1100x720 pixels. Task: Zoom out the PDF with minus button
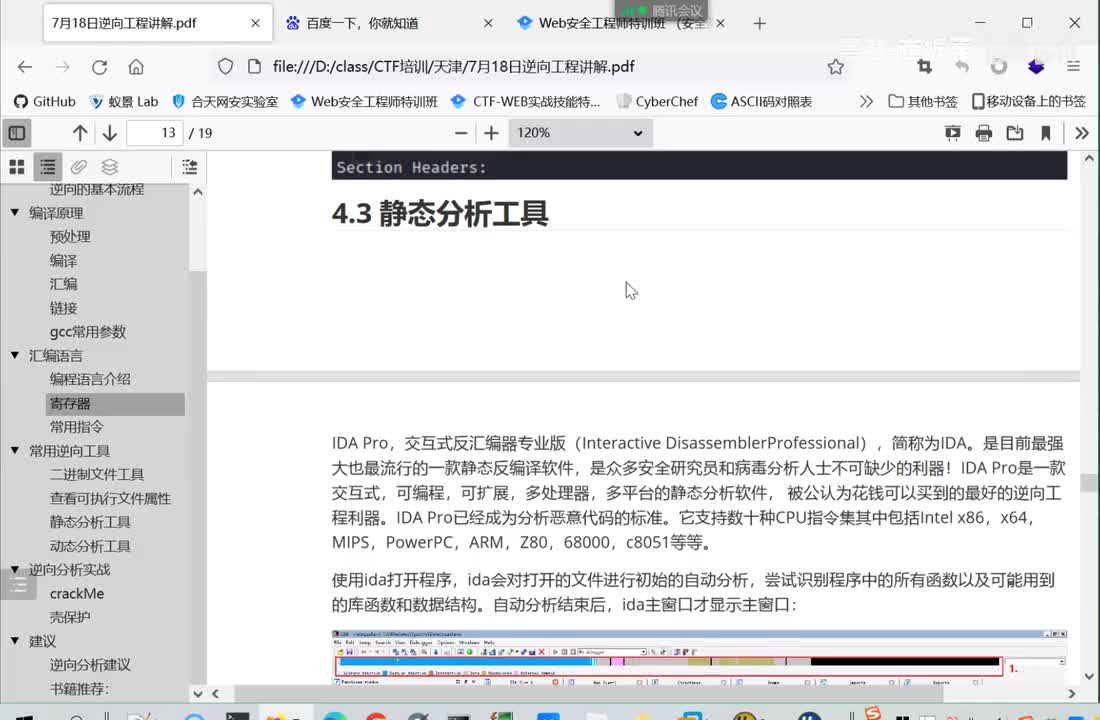tap(461, 133)
